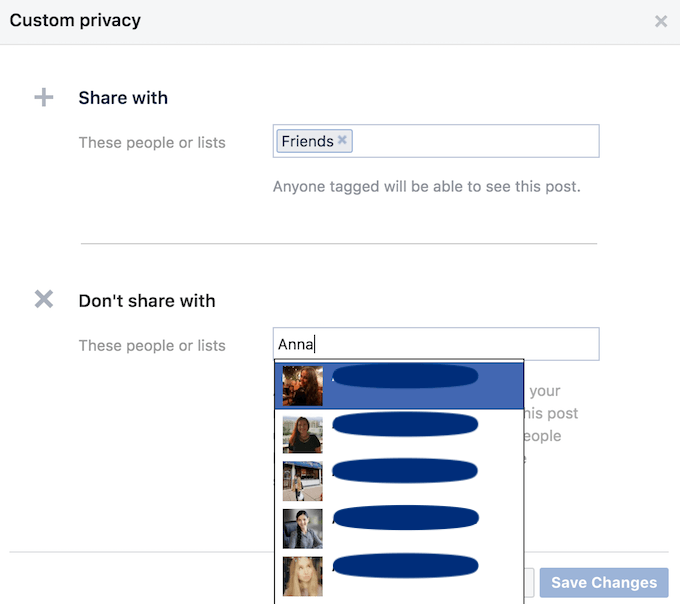
Task: Click the 'Share with' heading
Action: 123,98
